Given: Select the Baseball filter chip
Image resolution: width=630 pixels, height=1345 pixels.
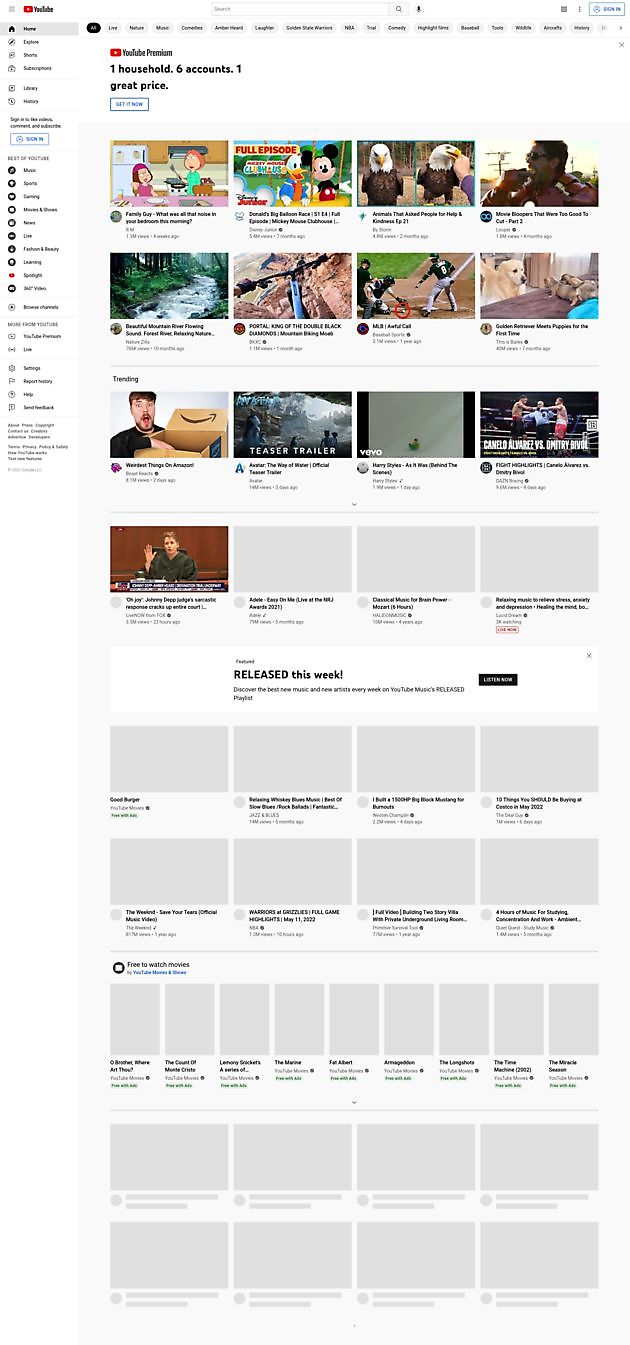Looking at the screenshot, I should tap(471, 28).
